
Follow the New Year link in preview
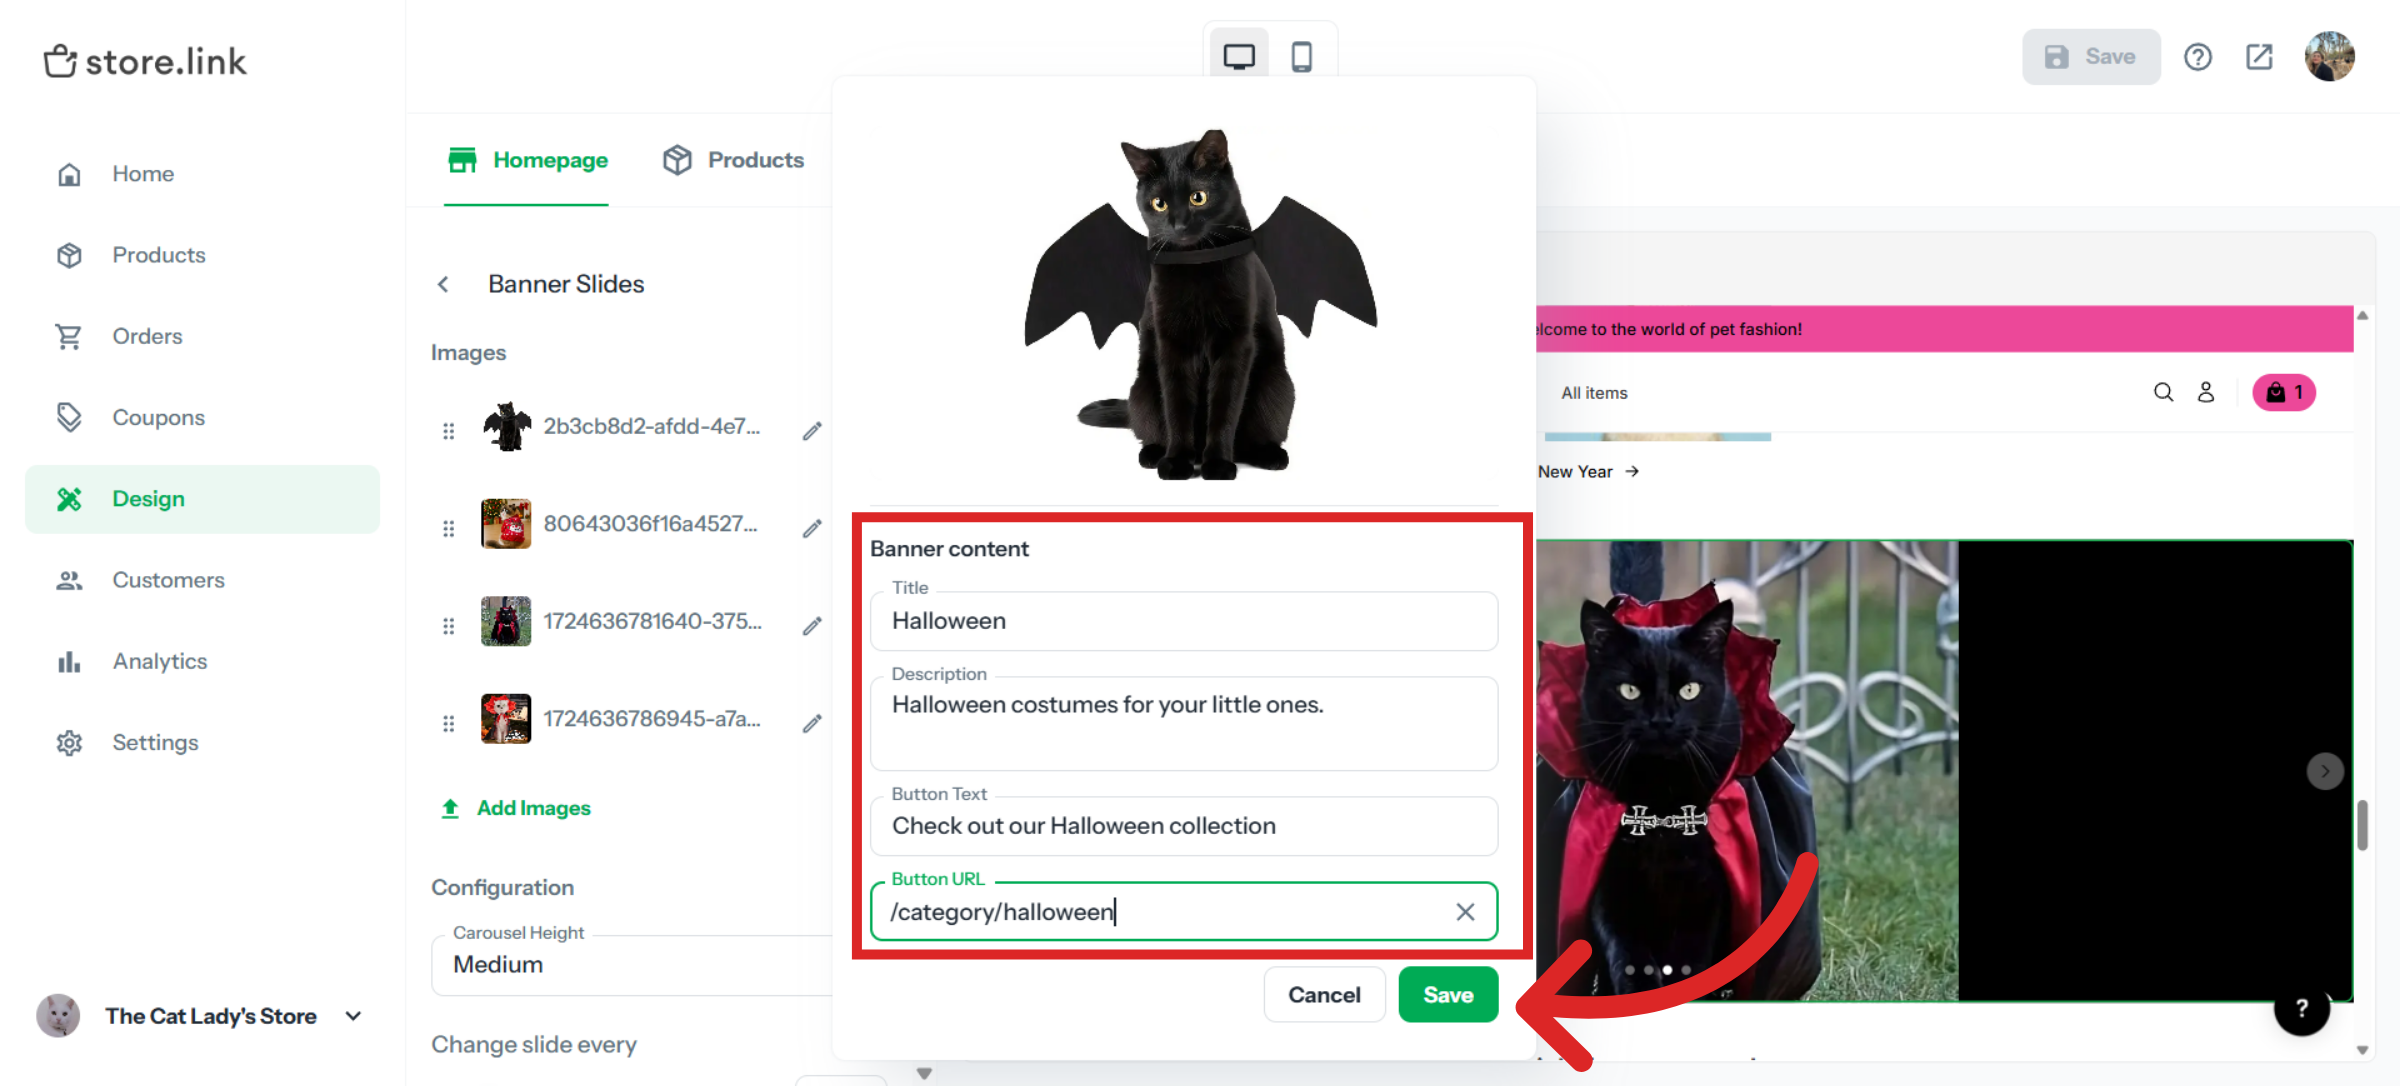click(x=1588, y=472)
